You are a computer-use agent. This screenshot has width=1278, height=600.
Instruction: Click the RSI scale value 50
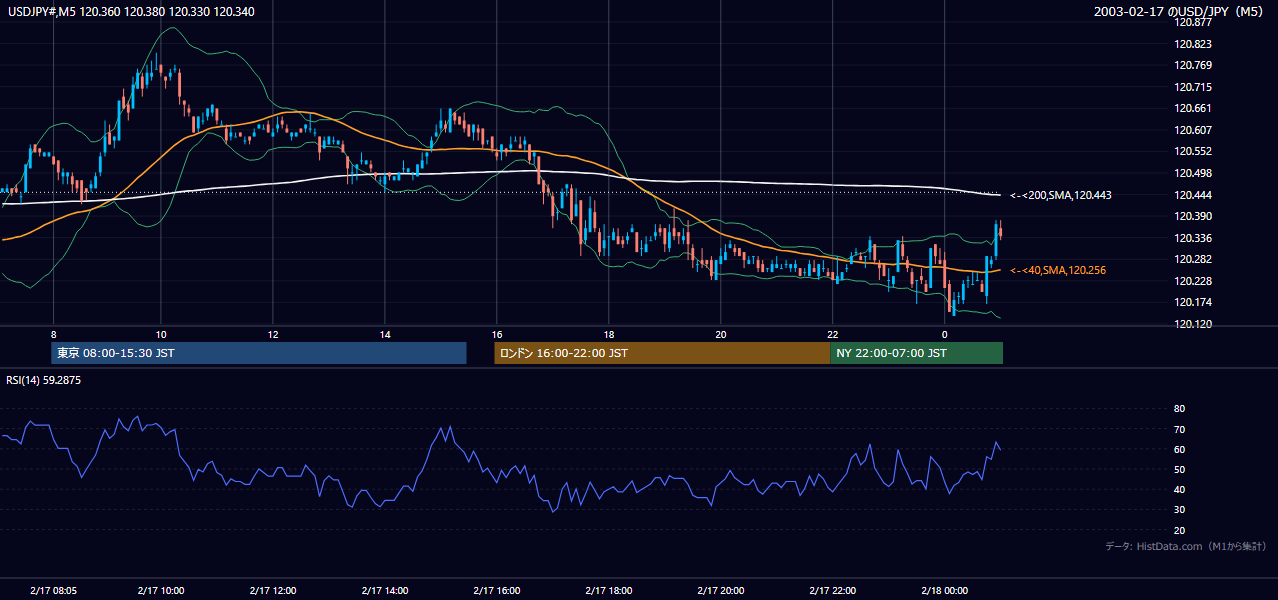pos(1179,470)
